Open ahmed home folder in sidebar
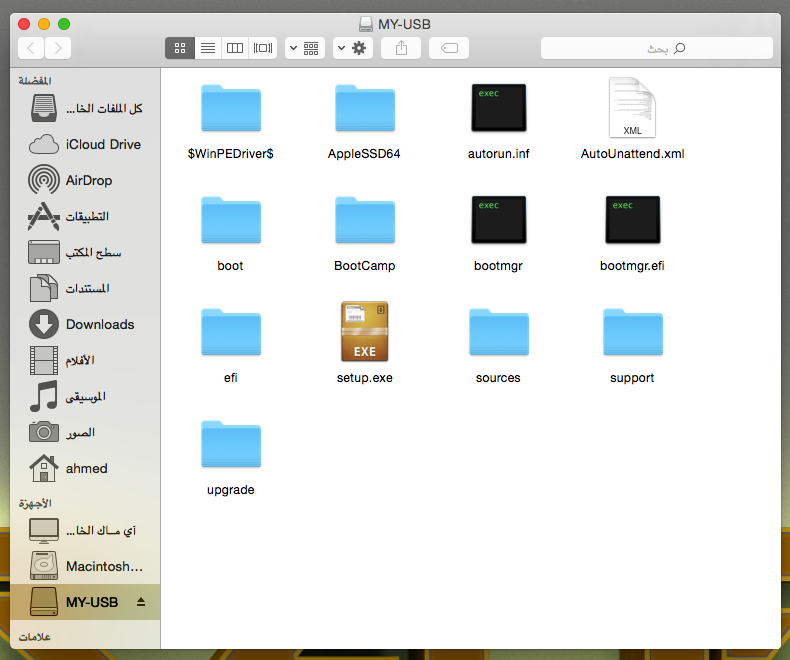 coord(85,469)
